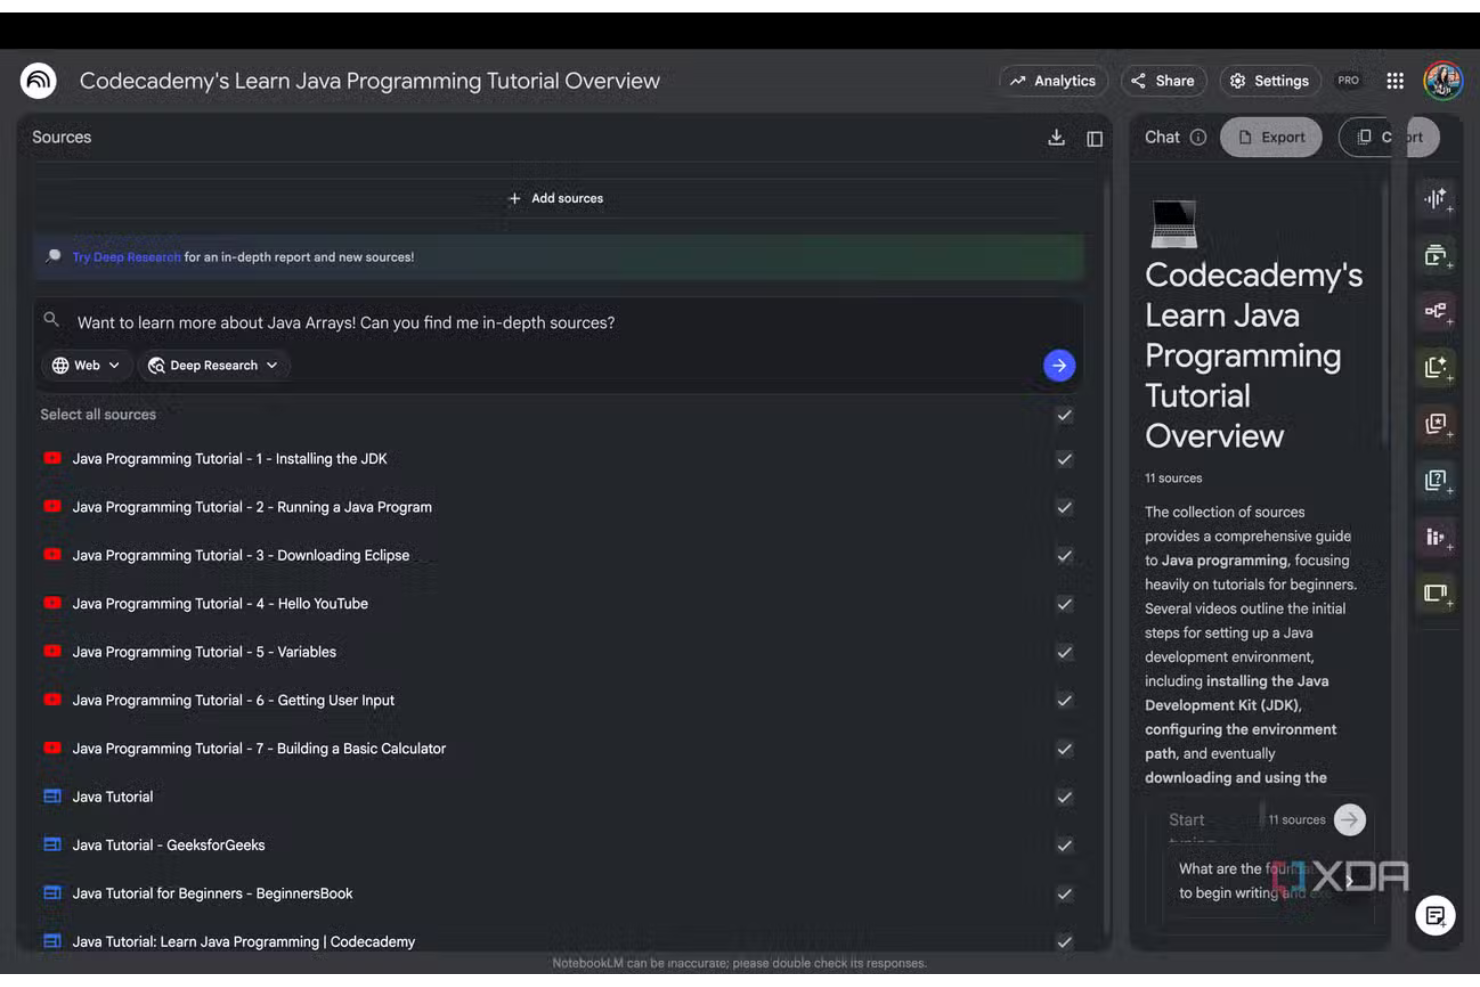Submit the Java Arrays search query arrow
This screenshot has height=987, width=1480.
(x=1058, y=365)
